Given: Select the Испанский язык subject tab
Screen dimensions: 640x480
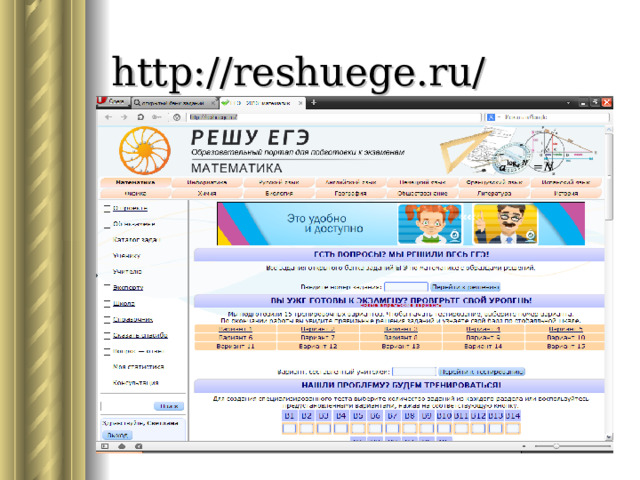Looking at the screenshot, I should pos(566,182).
